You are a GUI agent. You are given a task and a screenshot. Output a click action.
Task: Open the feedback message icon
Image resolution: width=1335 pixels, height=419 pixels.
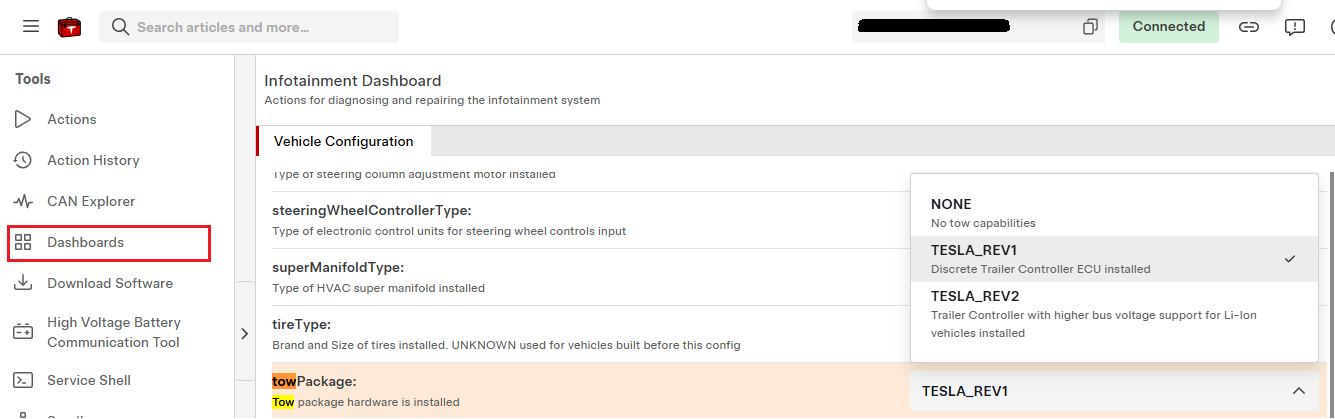pos(1295,27)
